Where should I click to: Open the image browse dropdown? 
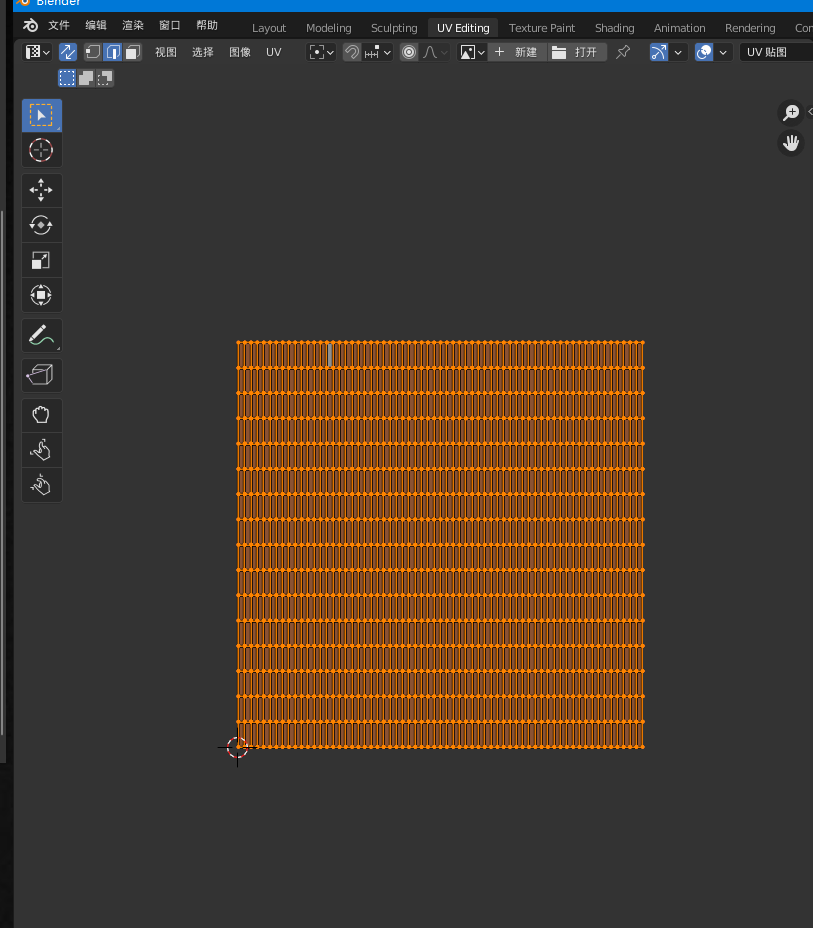pyautogui.click(x=472, y=52)
